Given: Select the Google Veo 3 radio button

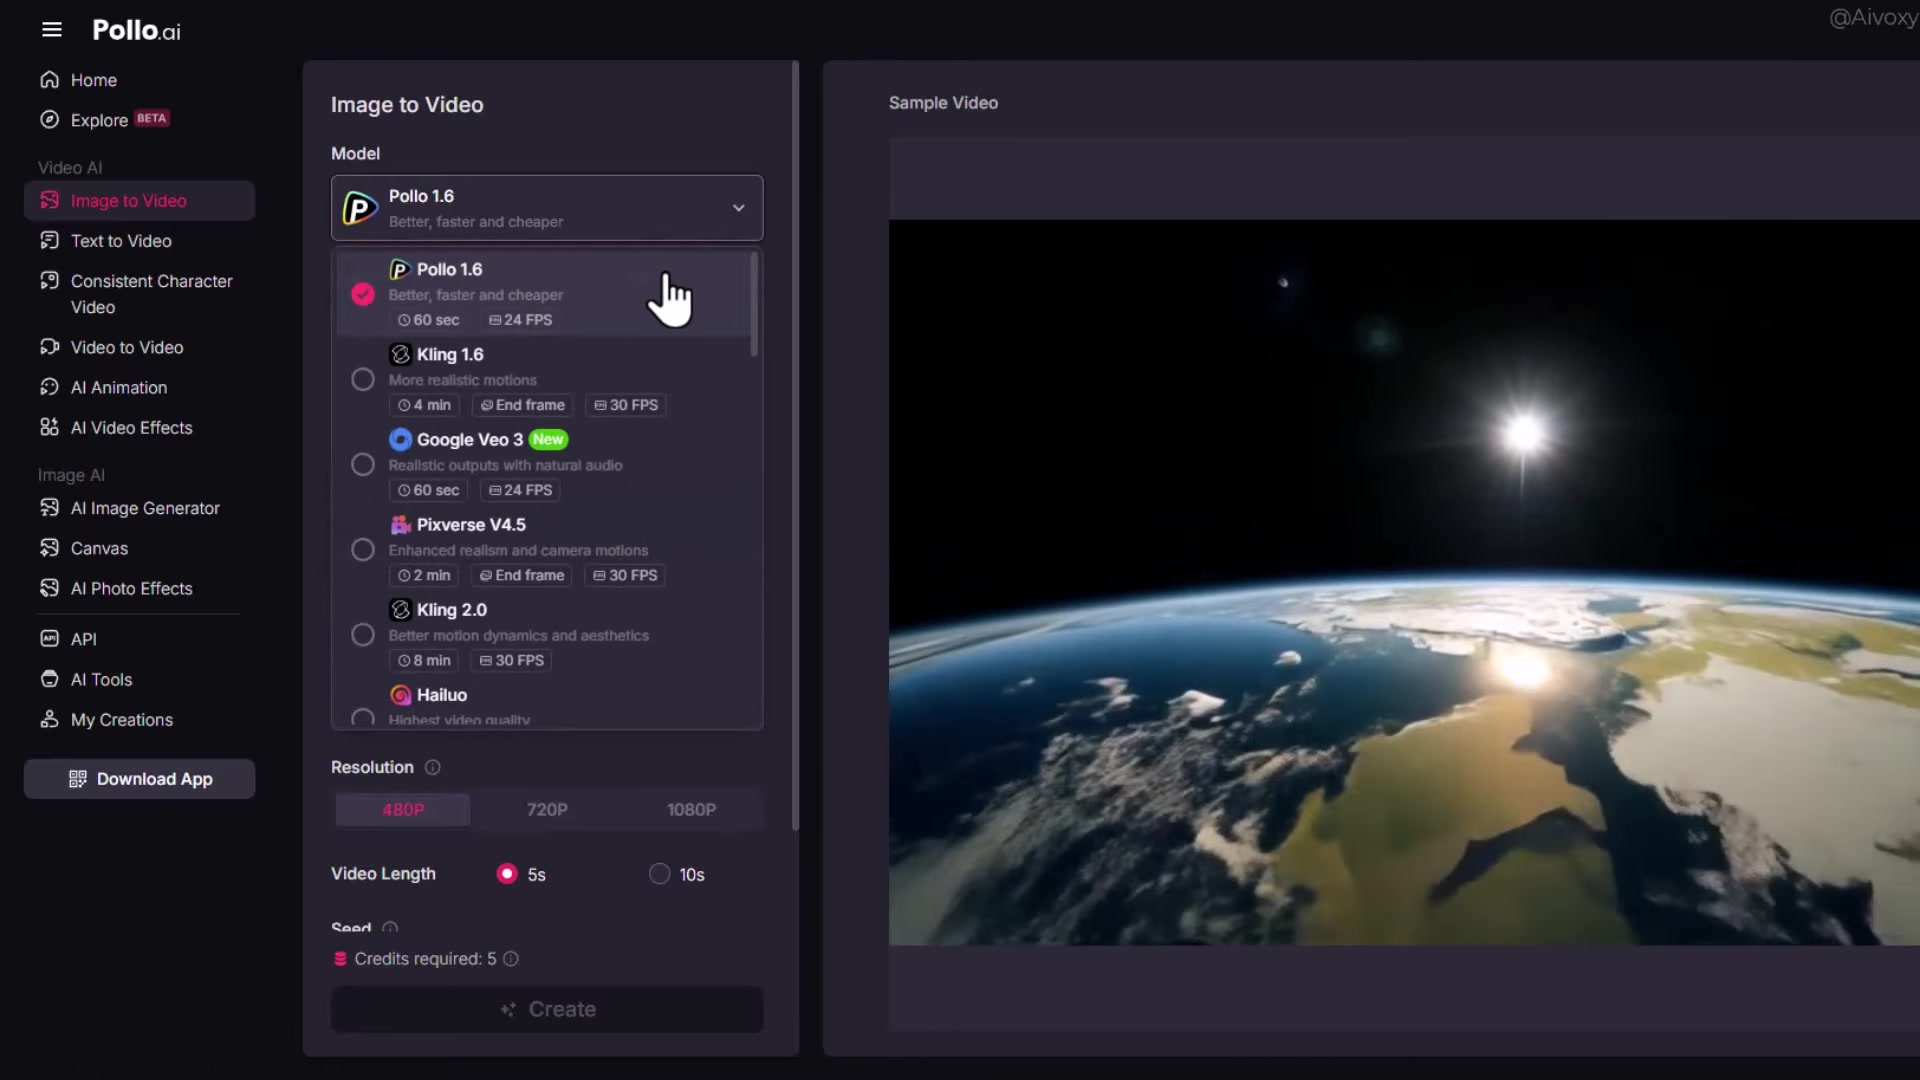Looking at the screenshot, I should [x=363, y=465].
